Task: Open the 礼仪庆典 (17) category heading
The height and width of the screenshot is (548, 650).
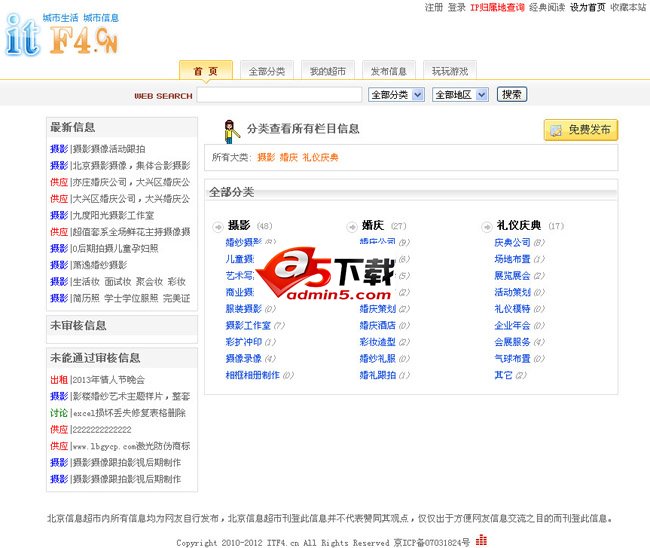Action: [x=519, y=225]
